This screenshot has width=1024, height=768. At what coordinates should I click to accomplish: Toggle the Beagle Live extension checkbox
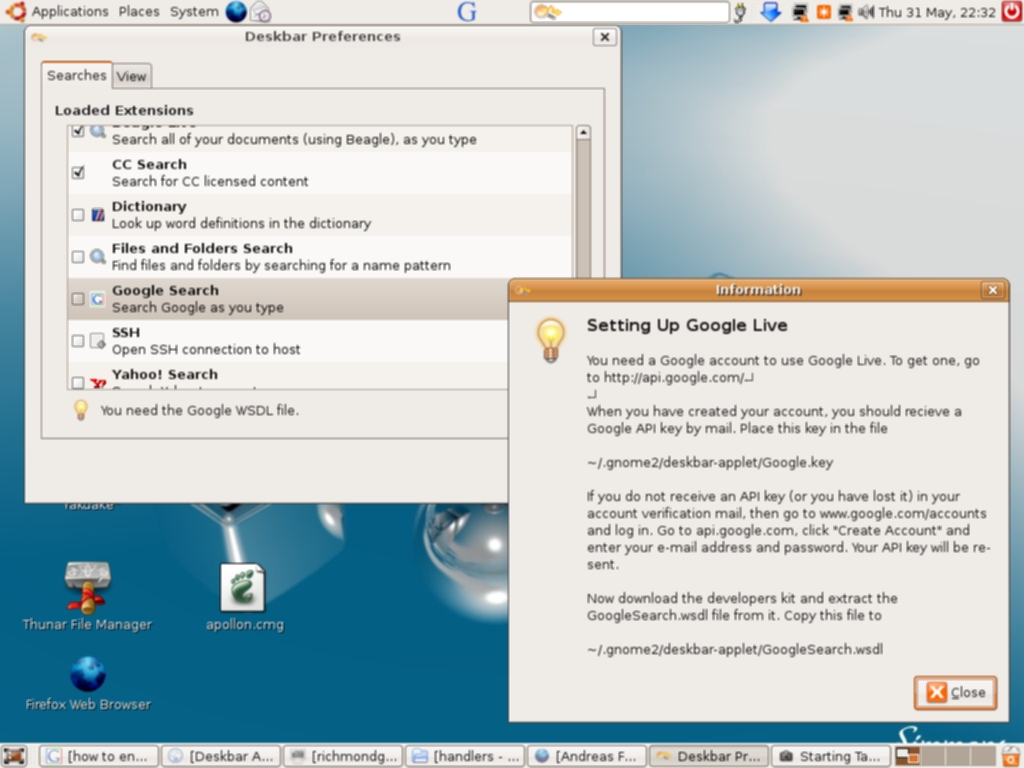[78, 131]
